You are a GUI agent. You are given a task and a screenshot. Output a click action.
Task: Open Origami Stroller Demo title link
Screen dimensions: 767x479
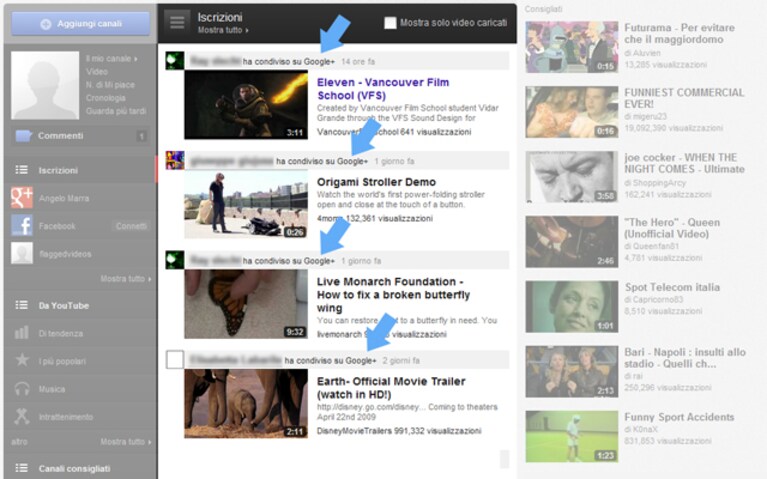(376, 182)
